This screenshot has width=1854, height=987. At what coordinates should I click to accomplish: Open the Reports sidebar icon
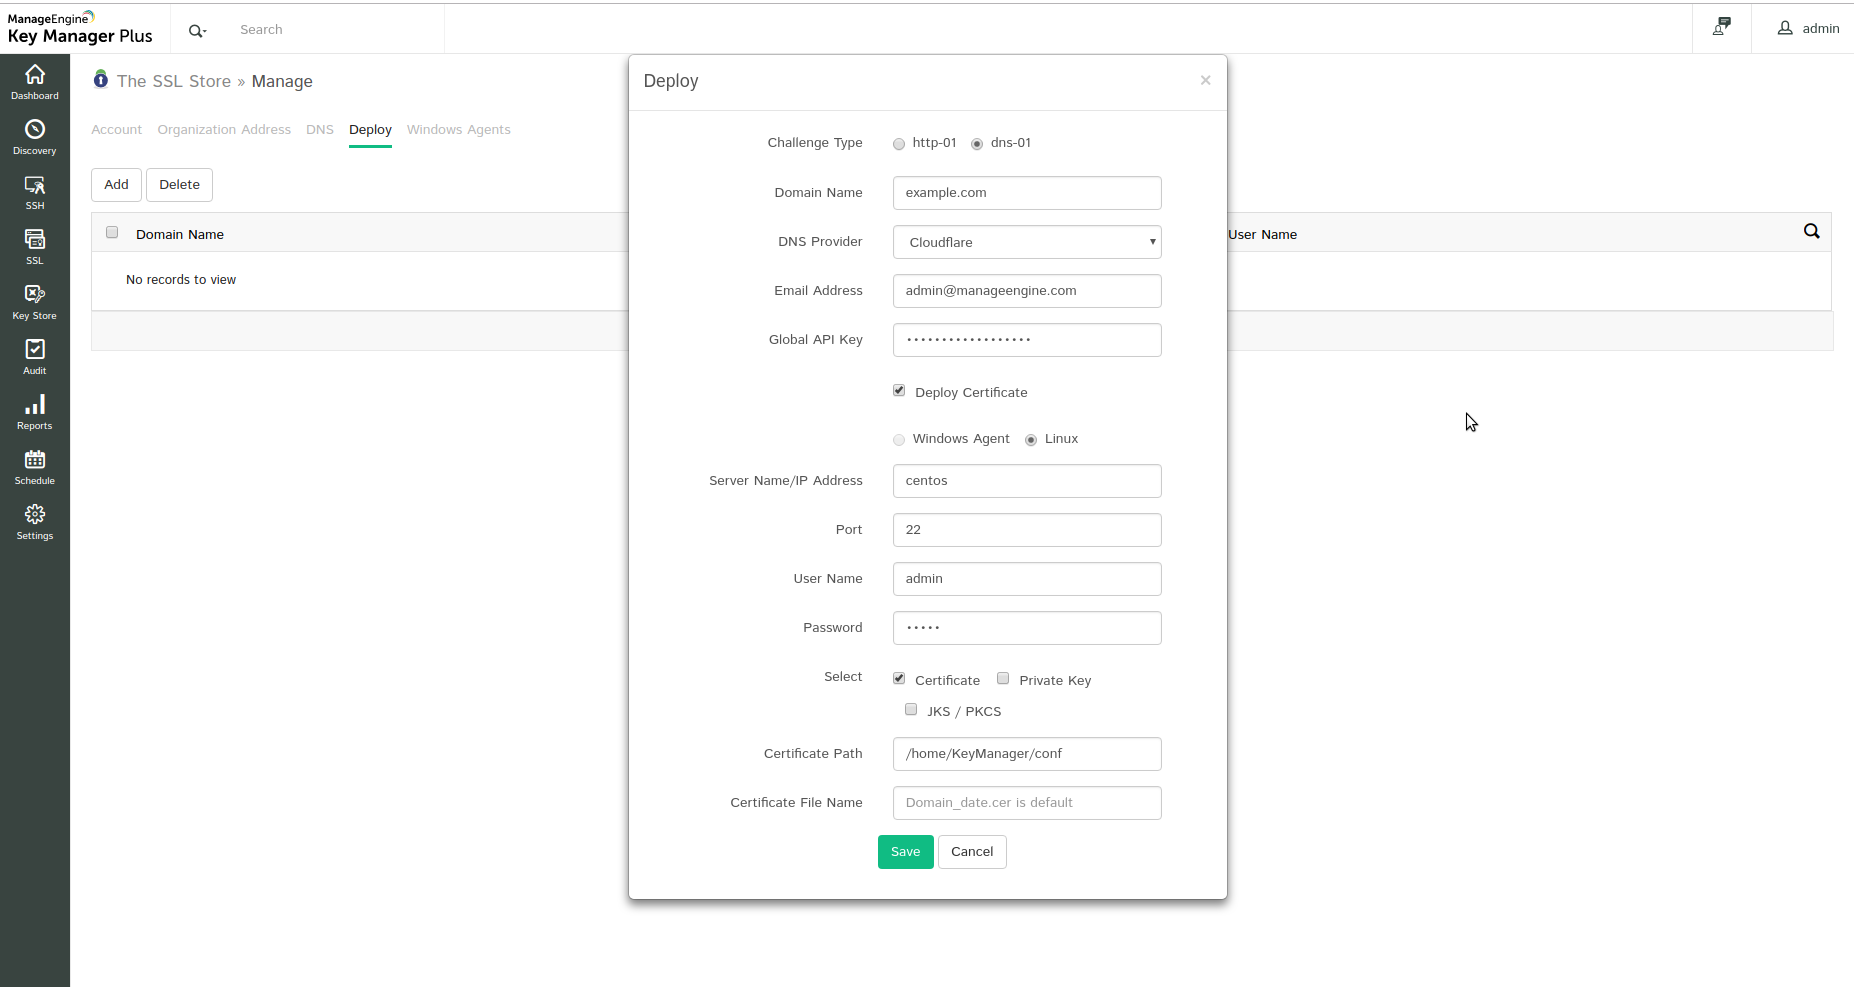[35, 412]
